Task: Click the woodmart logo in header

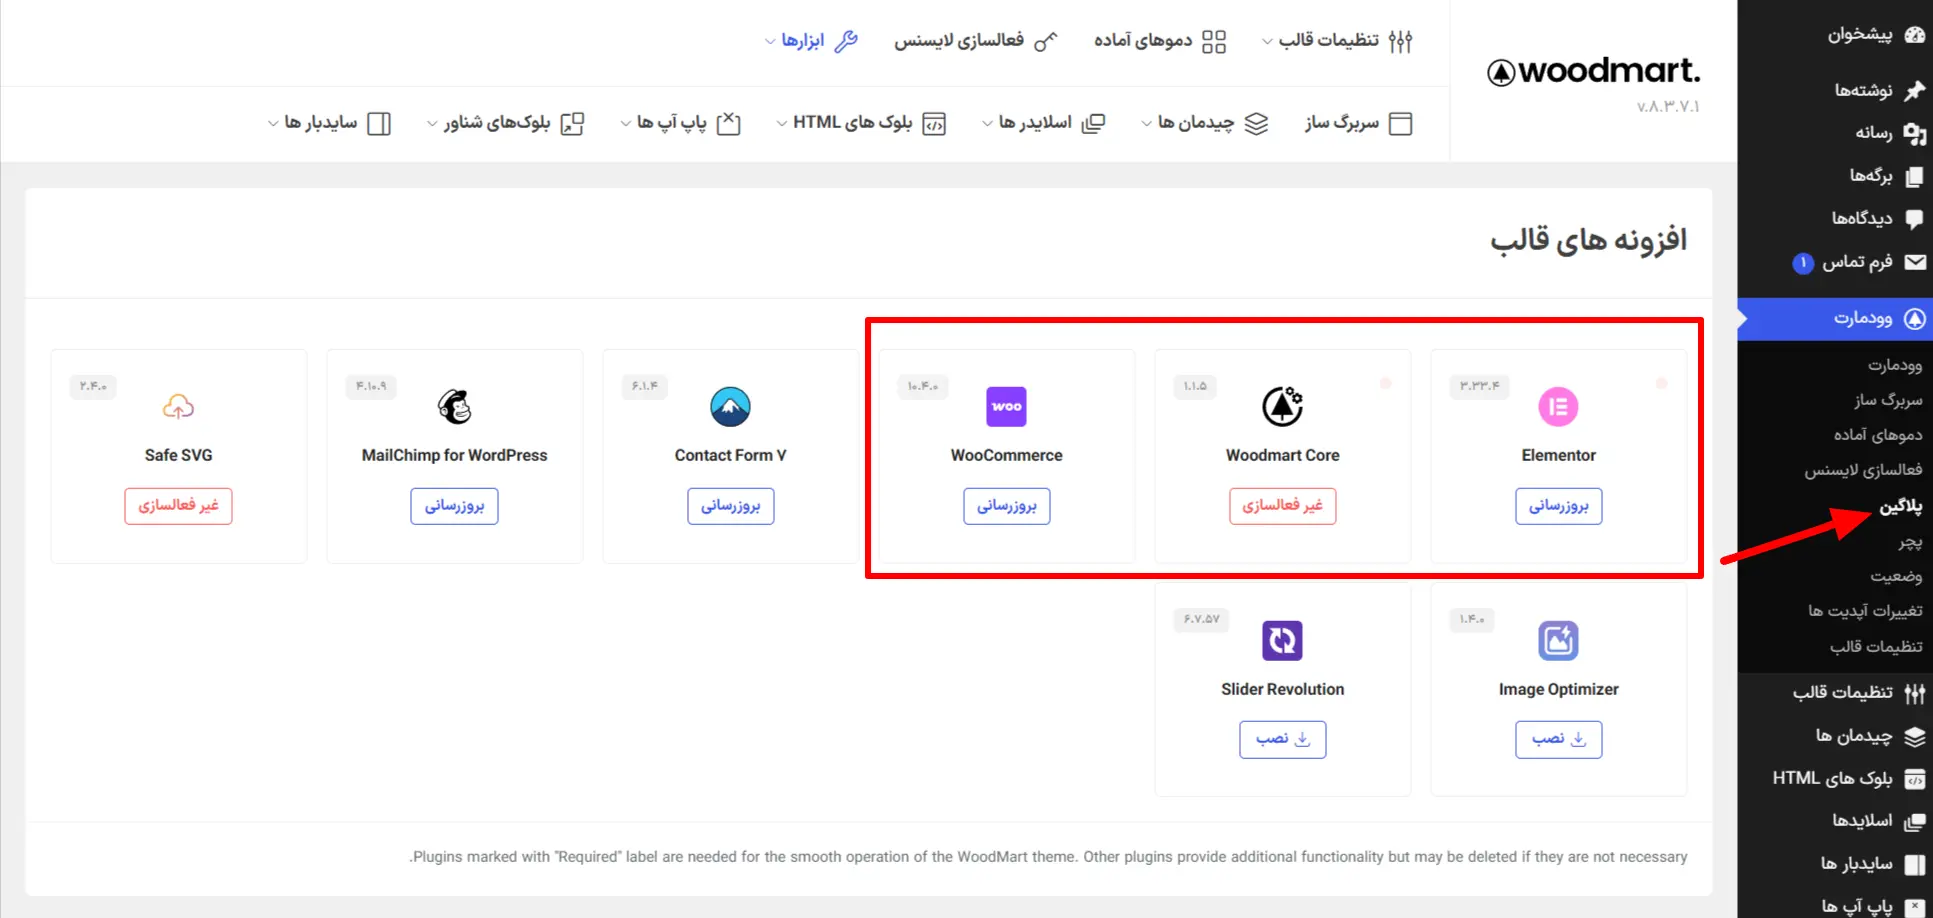Action: point(1594,71)
